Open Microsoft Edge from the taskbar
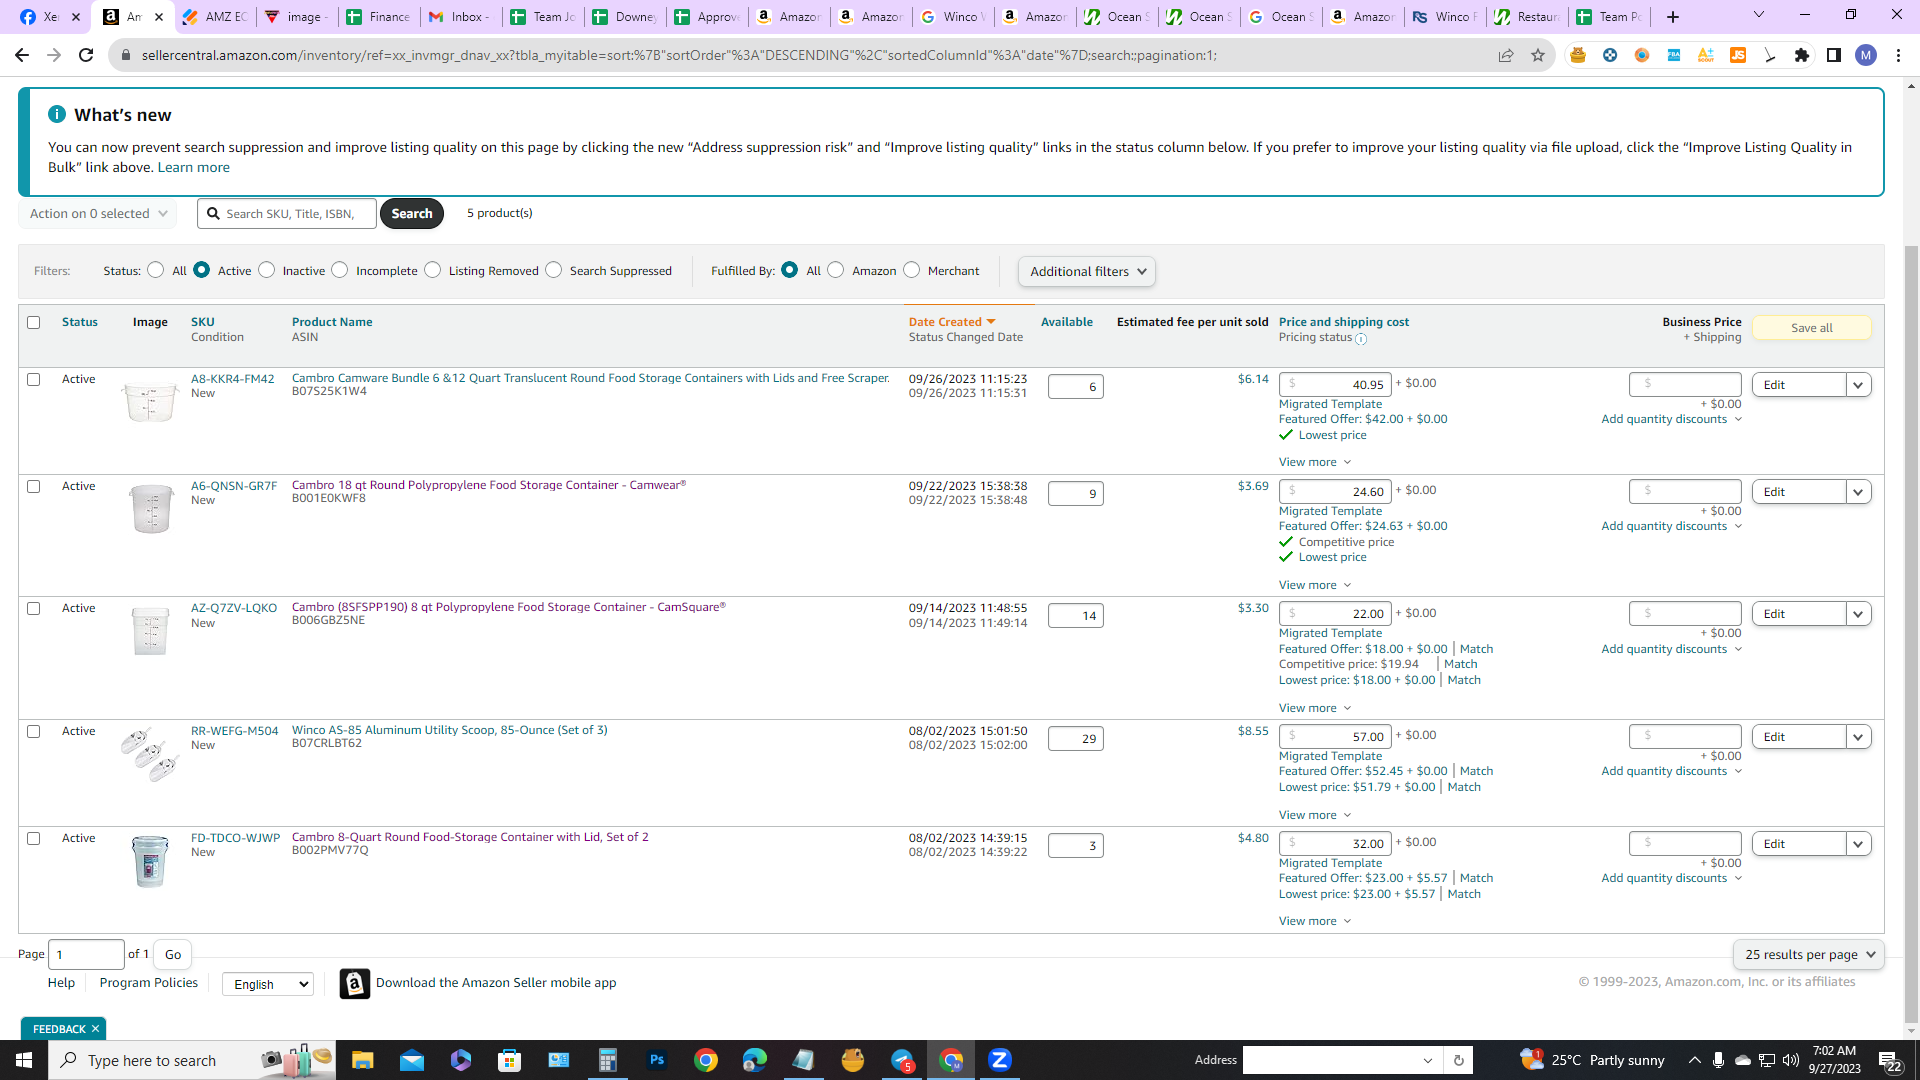1920x1080 pixels. click(x=754, y=1060)
